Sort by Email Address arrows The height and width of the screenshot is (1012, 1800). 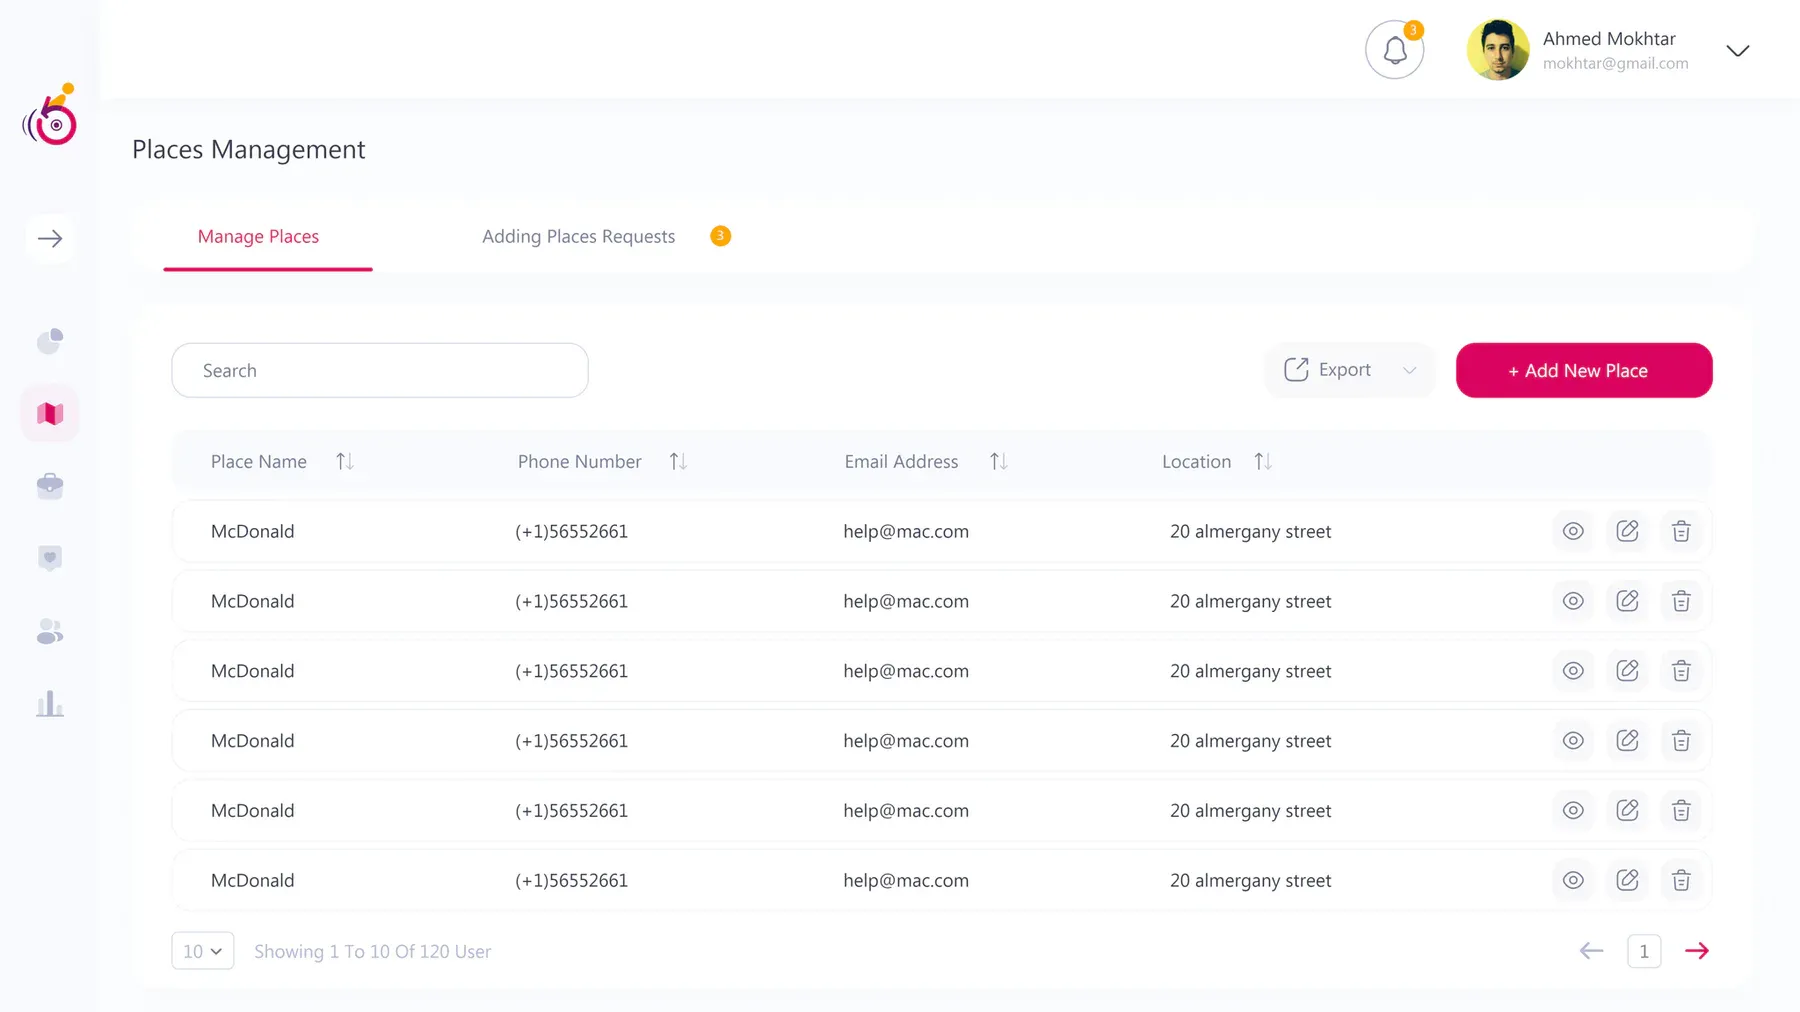point(998,461)
